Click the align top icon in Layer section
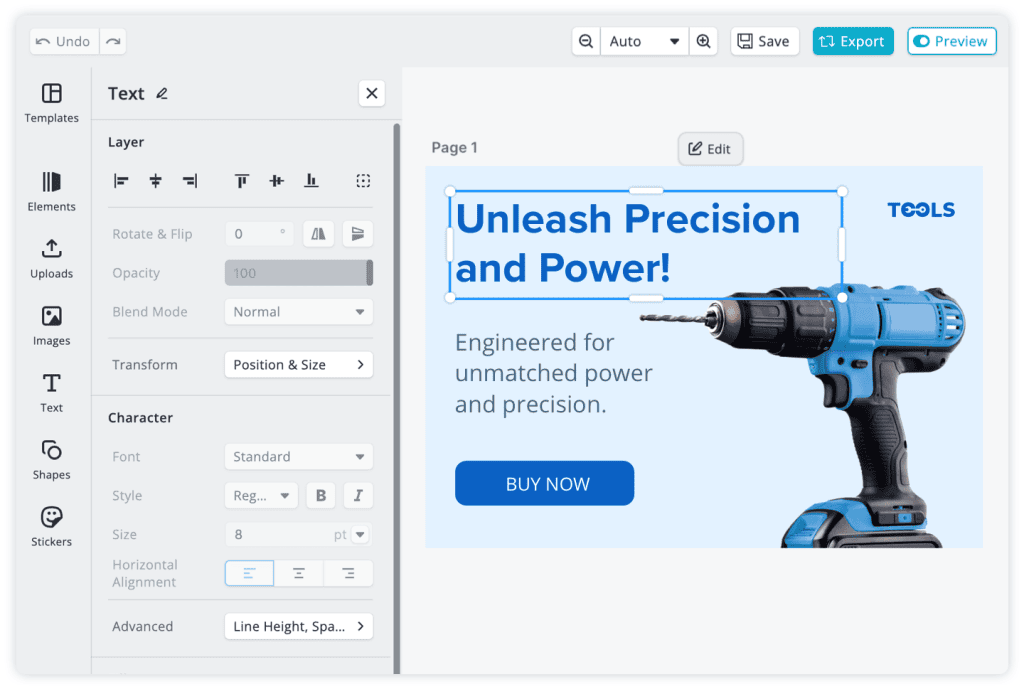The height and width of the screenshot is (689, 1024). click(x=241, y=181)
